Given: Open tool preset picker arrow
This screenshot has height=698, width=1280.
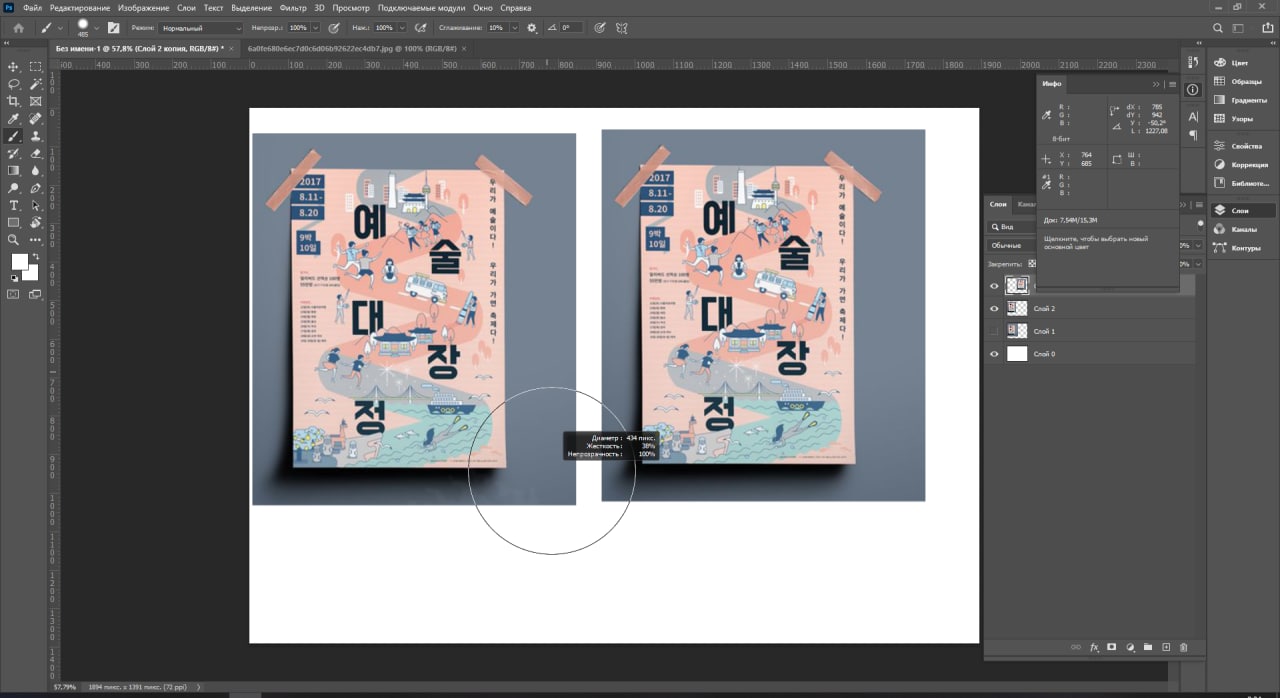Looking at the screenshot, I should (x=60, y=28).
